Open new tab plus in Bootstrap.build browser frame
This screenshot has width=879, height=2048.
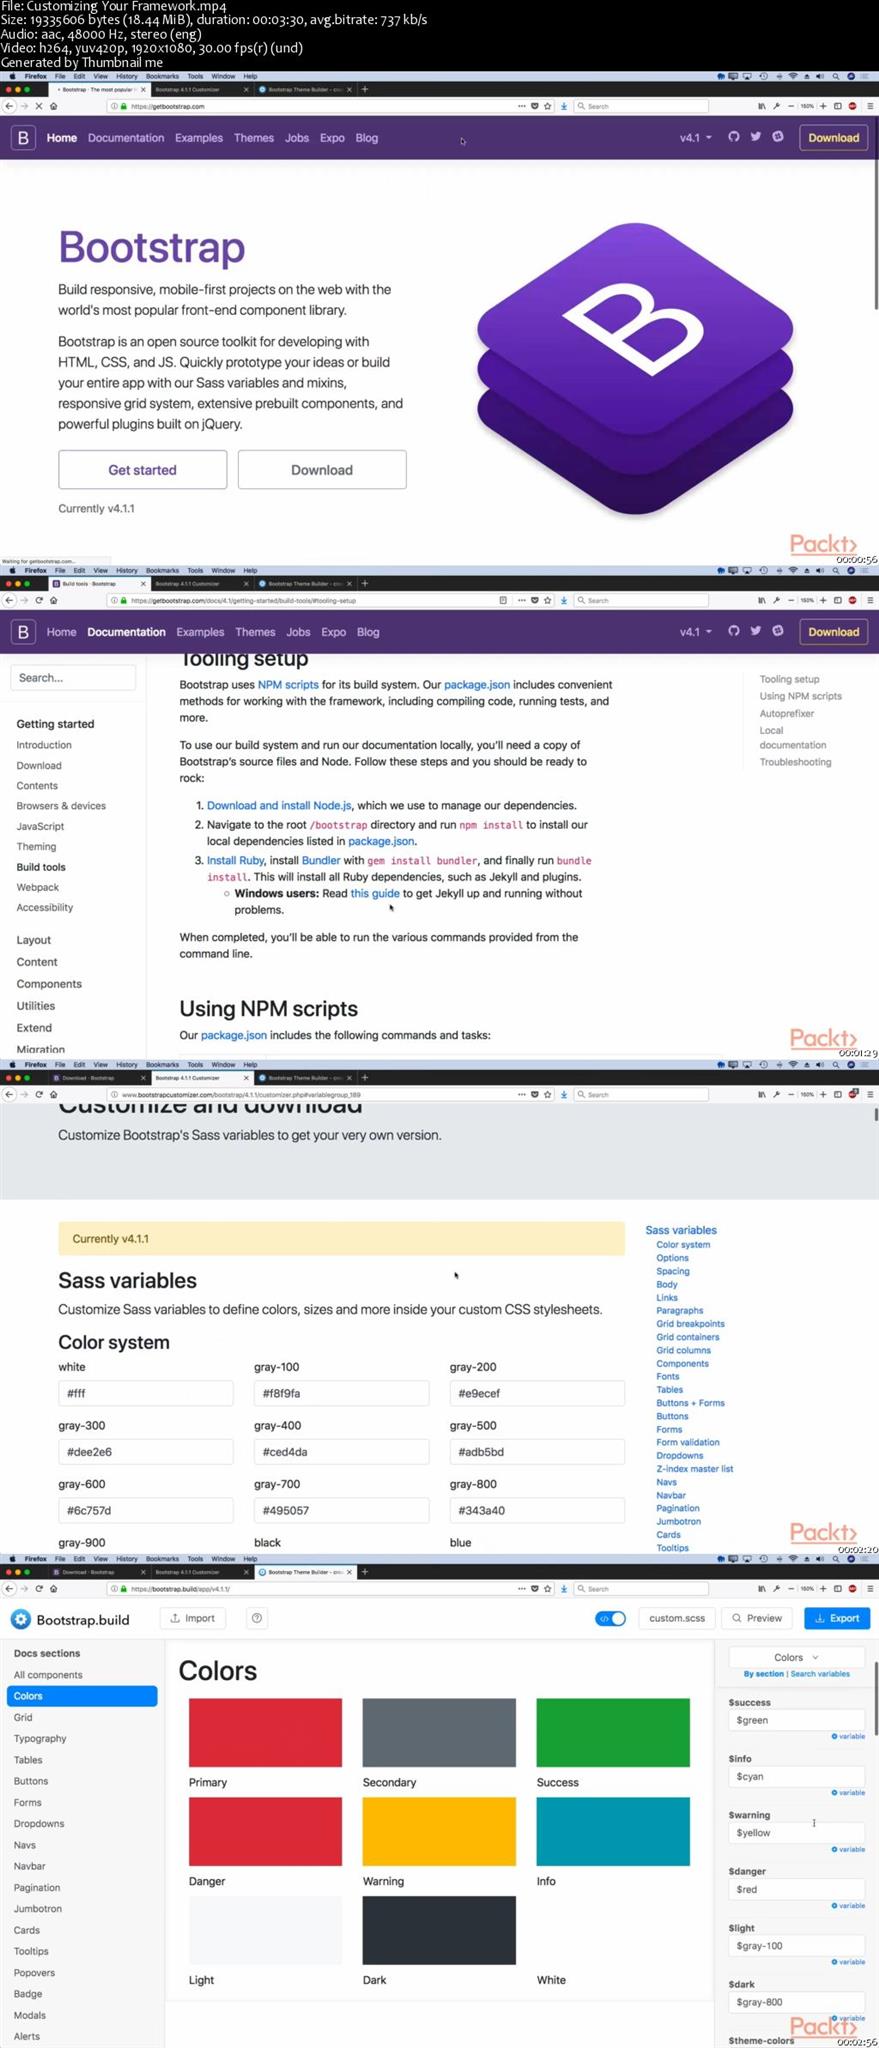tap(364, 1572)
